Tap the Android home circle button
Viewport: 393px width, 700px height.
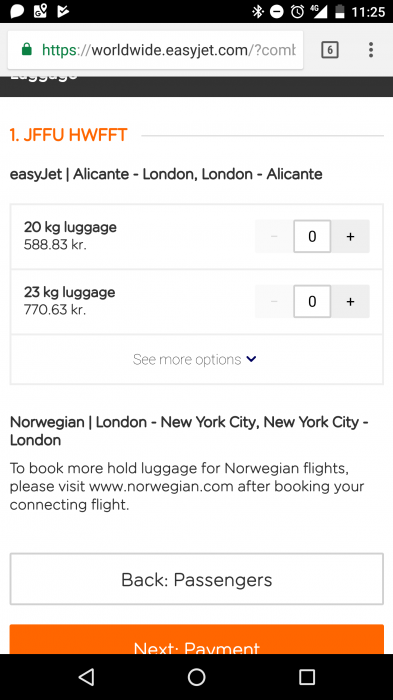pyautogui.click(x=196, y=677)
